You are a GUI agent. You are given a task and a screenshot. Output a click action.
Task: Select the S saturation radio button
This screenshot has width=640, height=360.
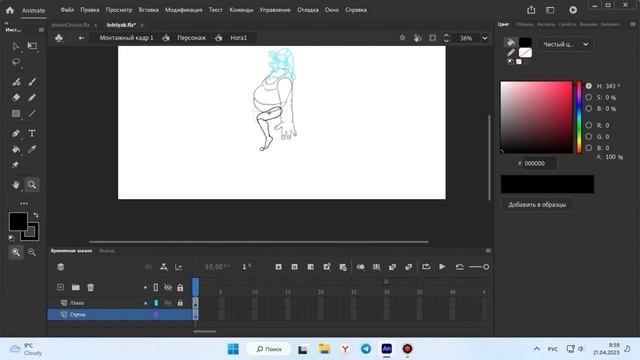pyautogui.click(x=589, y=97)
